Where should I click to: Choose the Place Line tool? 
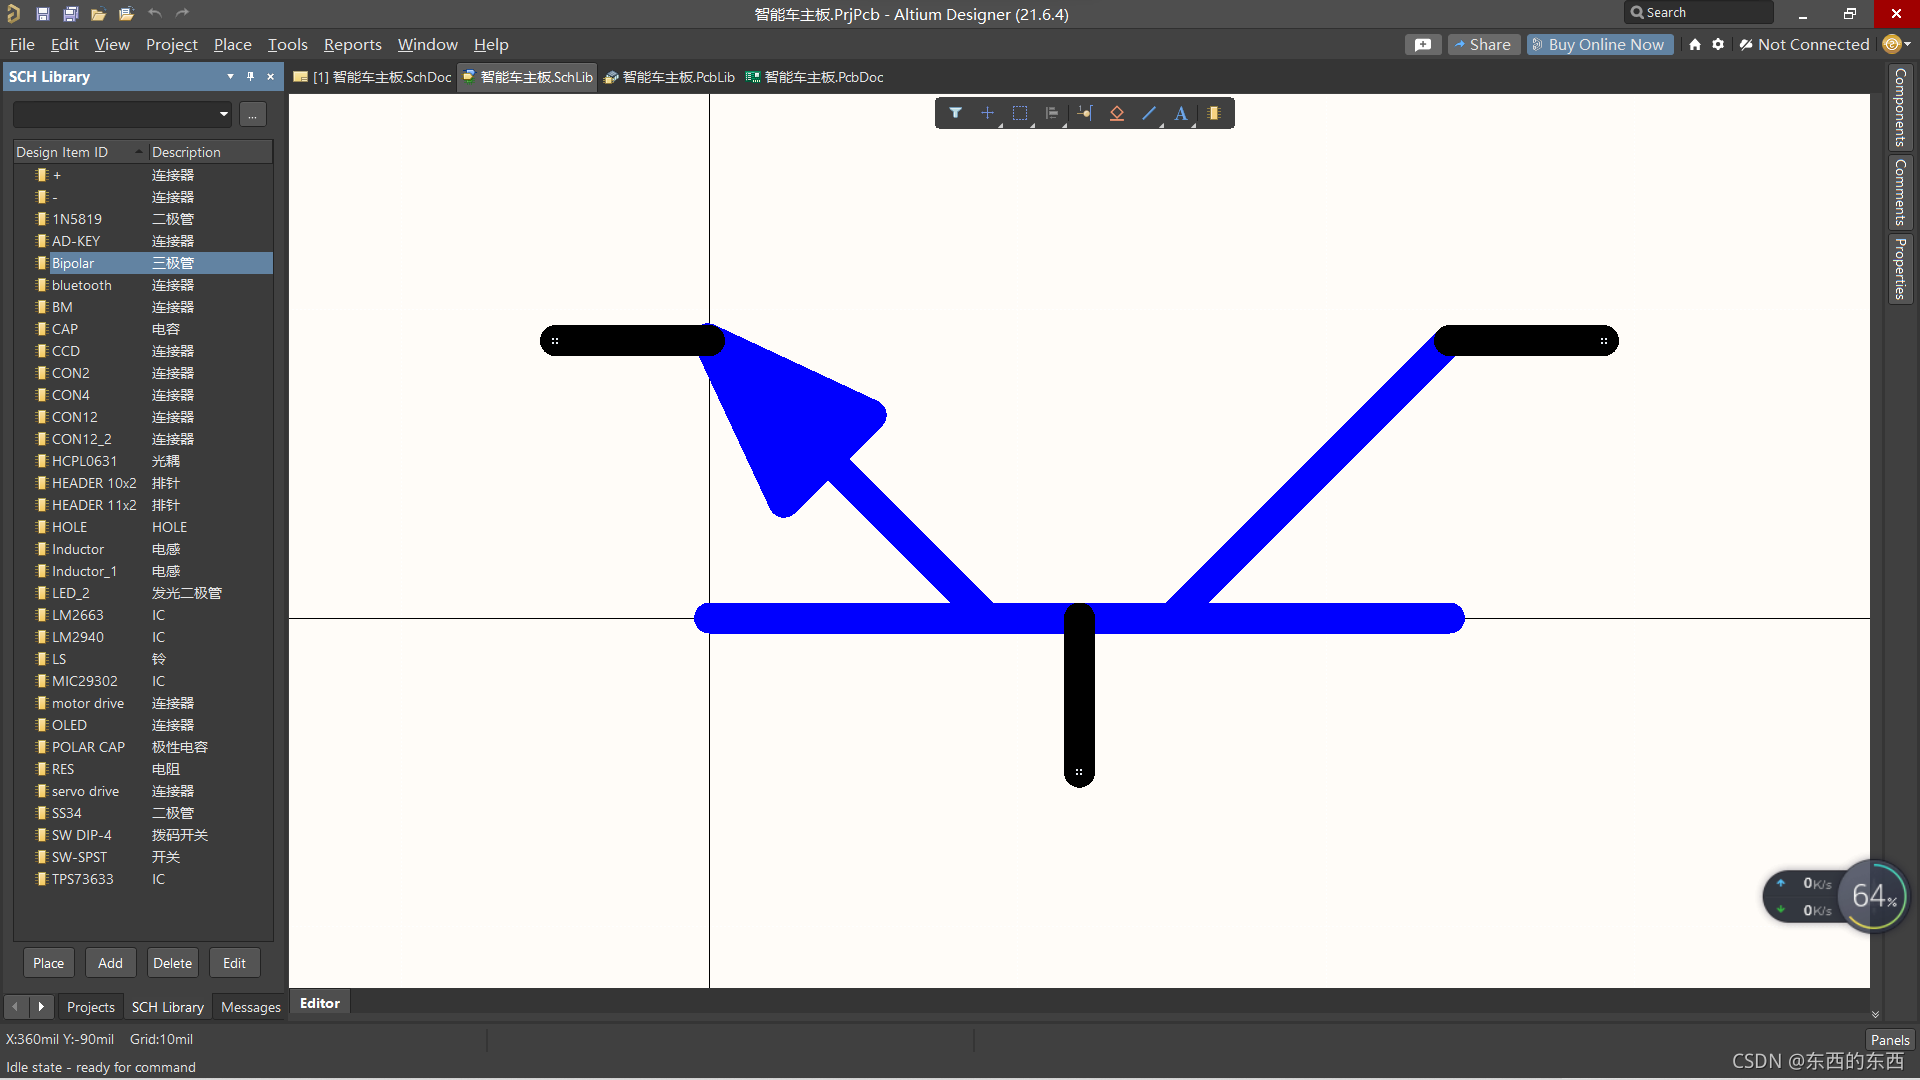click(x=1149, y=113)
